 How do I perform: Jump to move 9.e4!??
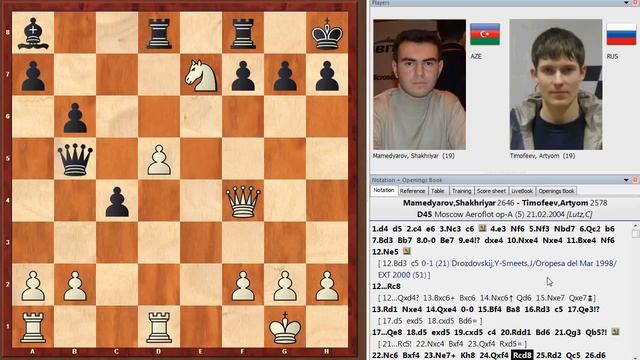[469, 240]
